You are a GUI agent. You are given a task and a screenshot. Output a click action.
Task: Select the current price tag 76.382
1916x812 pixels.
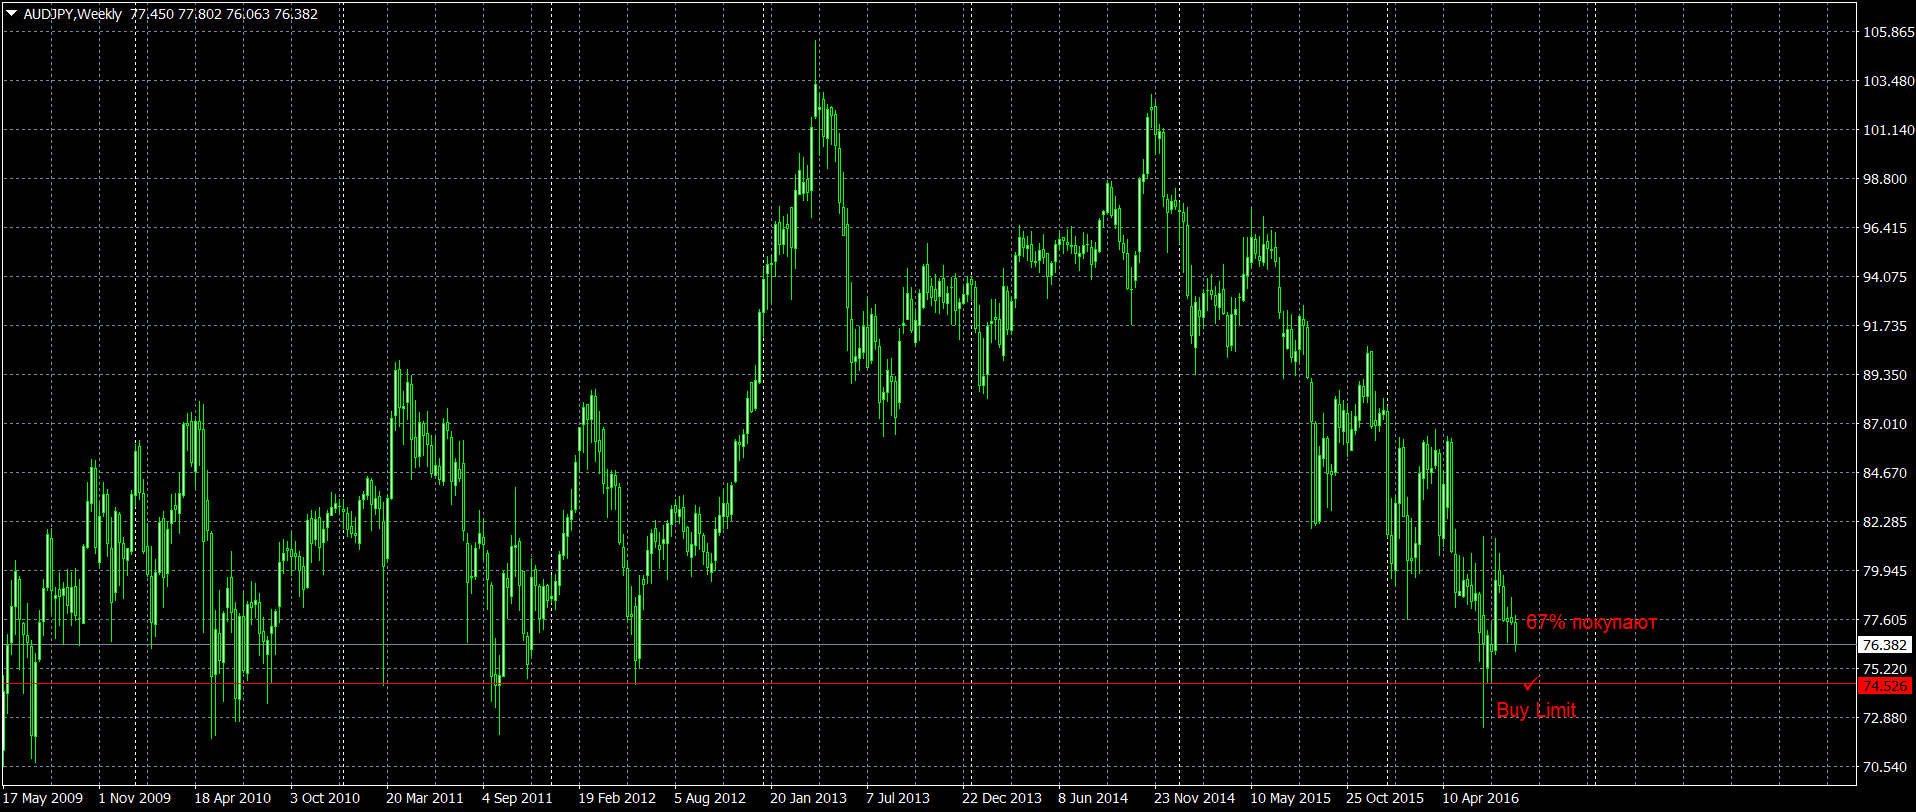1884,645
